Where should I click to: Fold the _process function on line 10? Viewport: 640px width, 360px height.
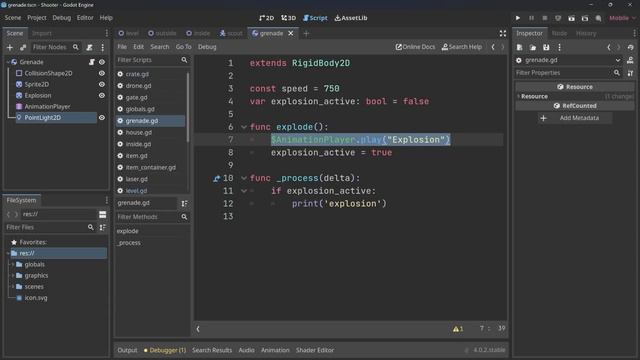coord(244,178)
